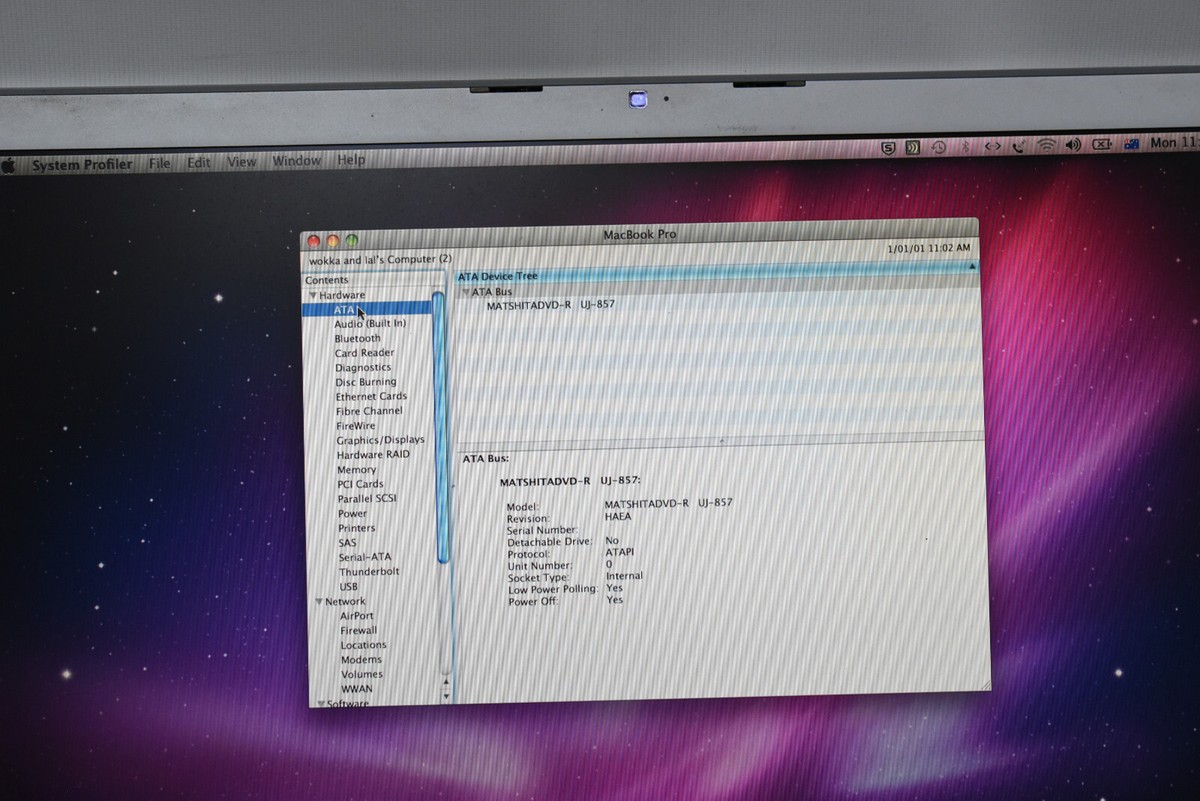The height and width of the screenshot is (801, 1200).
Task: Open the Time Machine menu bar icon
Action: pyautogui.click(x=938, y=146)
